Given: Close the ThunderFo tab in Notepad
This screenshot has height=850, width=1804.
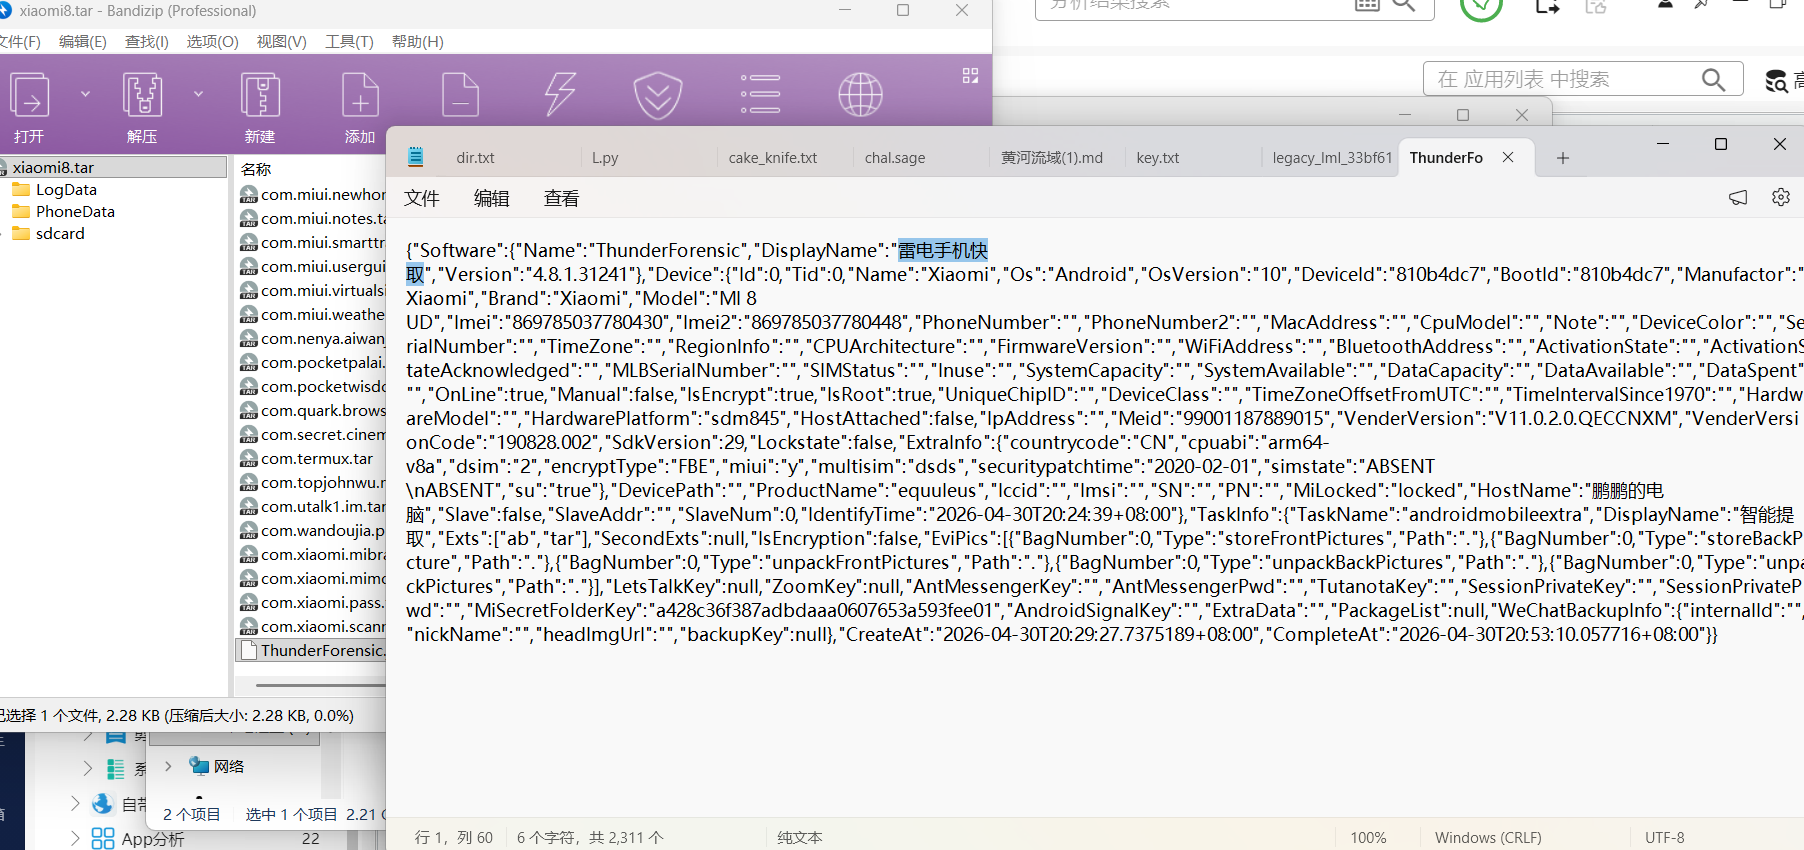Looking at the screenshot, I should click(1508, 157).
